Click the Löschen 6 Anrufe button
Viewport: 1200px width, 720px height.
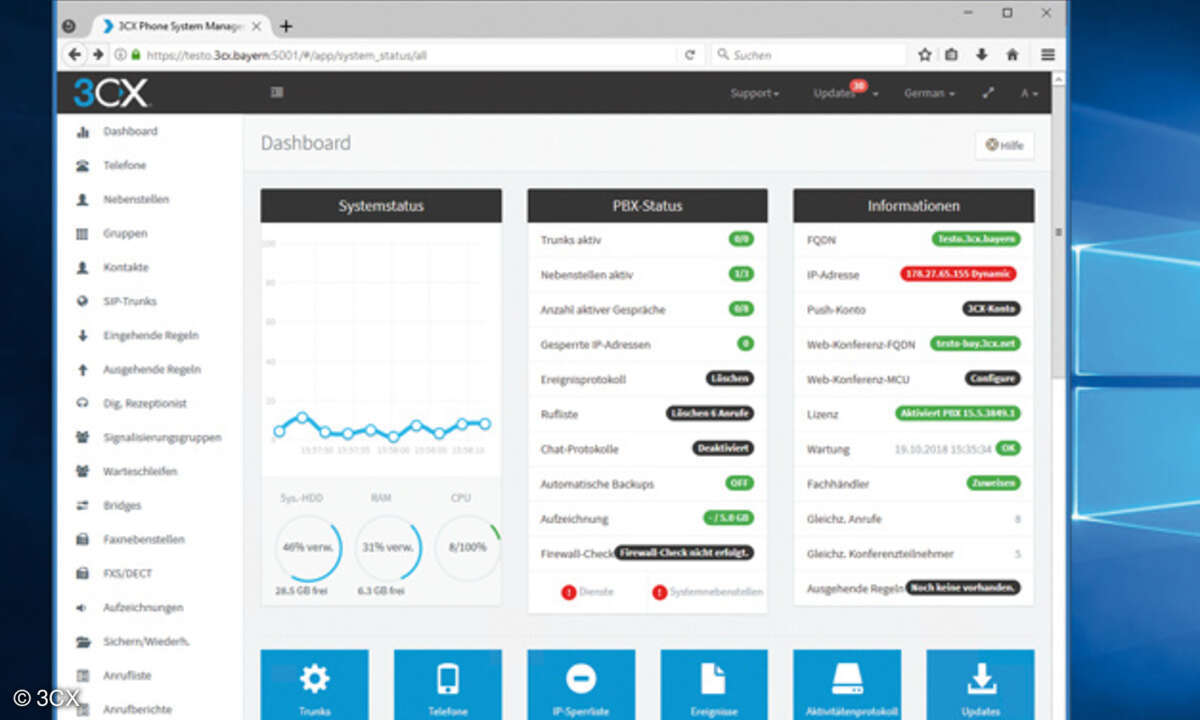710,413
